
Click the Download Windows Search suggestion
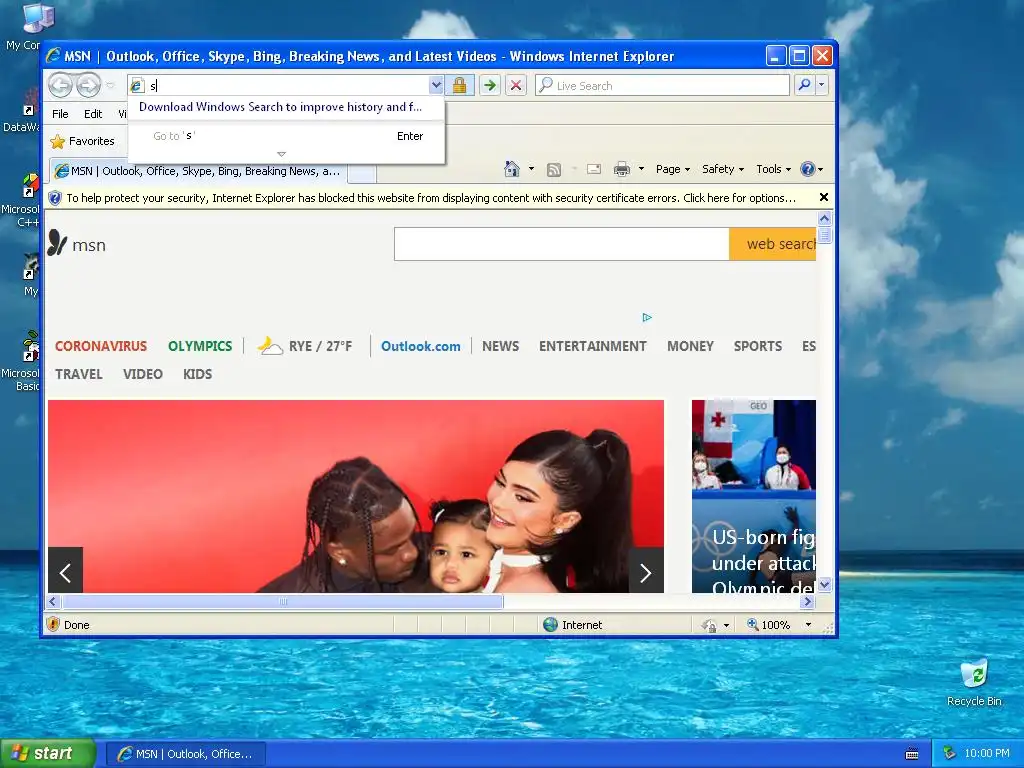point(280,107)
